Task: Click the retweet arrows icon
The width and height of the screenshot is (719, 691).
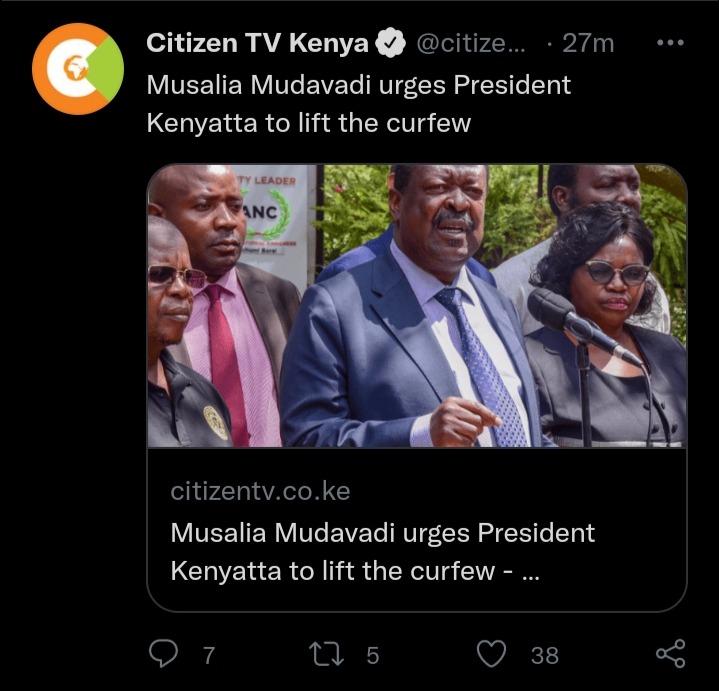Action: click(326, 654)
